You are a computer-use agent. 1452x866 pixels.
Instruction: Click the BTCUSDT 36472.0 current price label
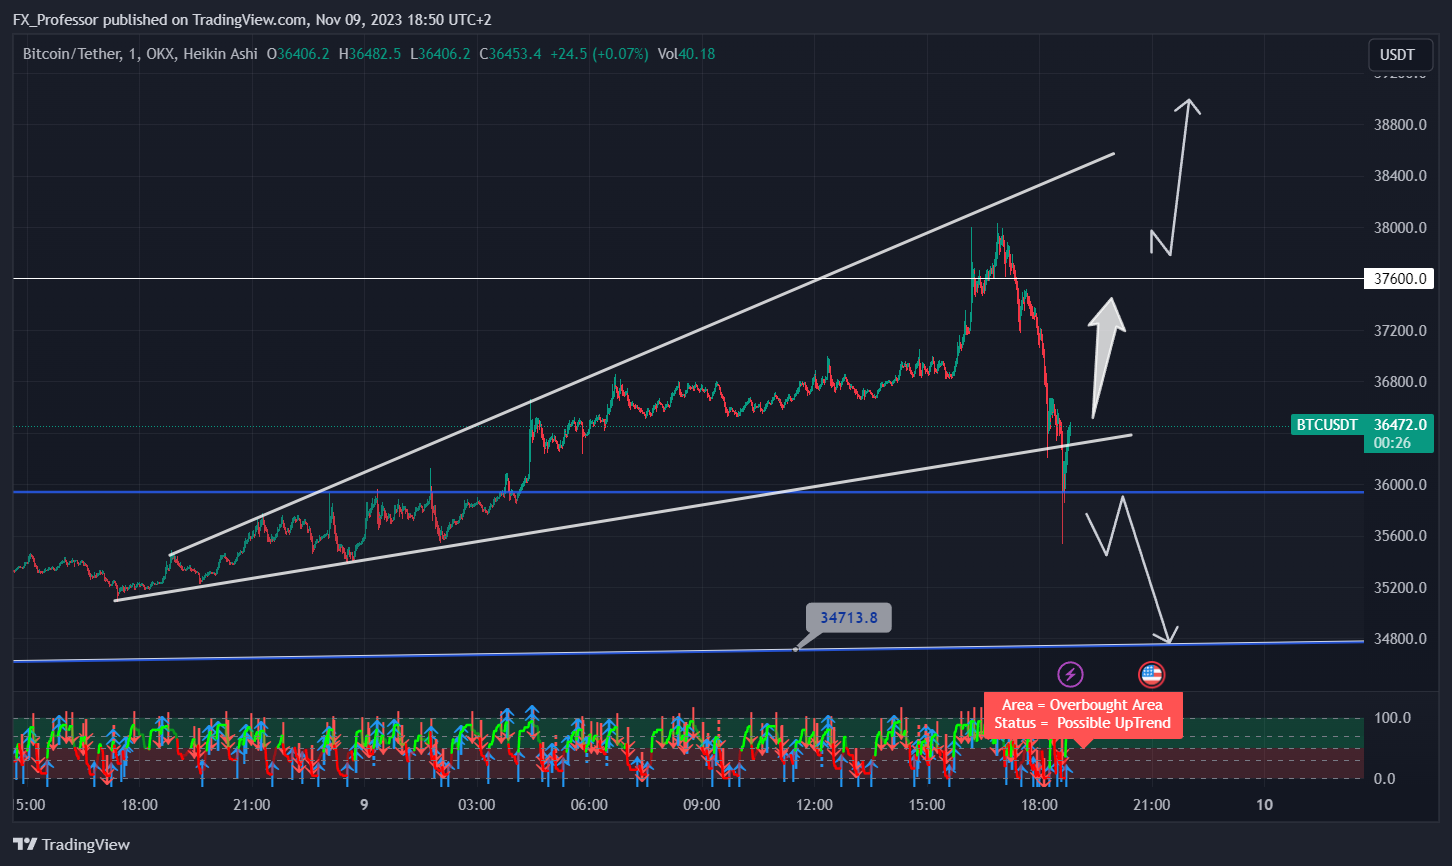point(1363,425)
